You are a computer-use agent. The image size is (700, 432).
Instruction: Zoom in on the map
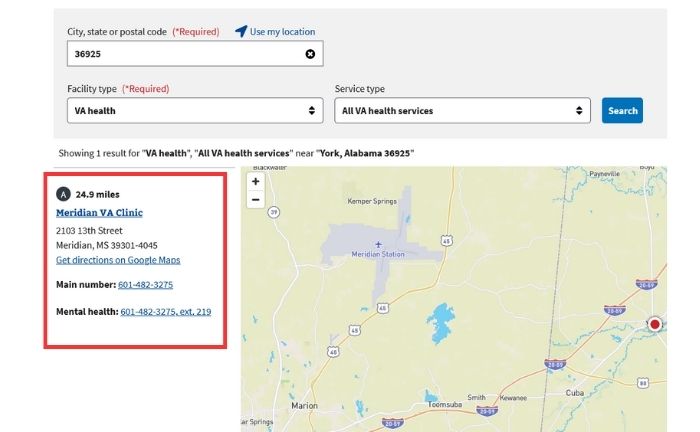coord(256,181)
